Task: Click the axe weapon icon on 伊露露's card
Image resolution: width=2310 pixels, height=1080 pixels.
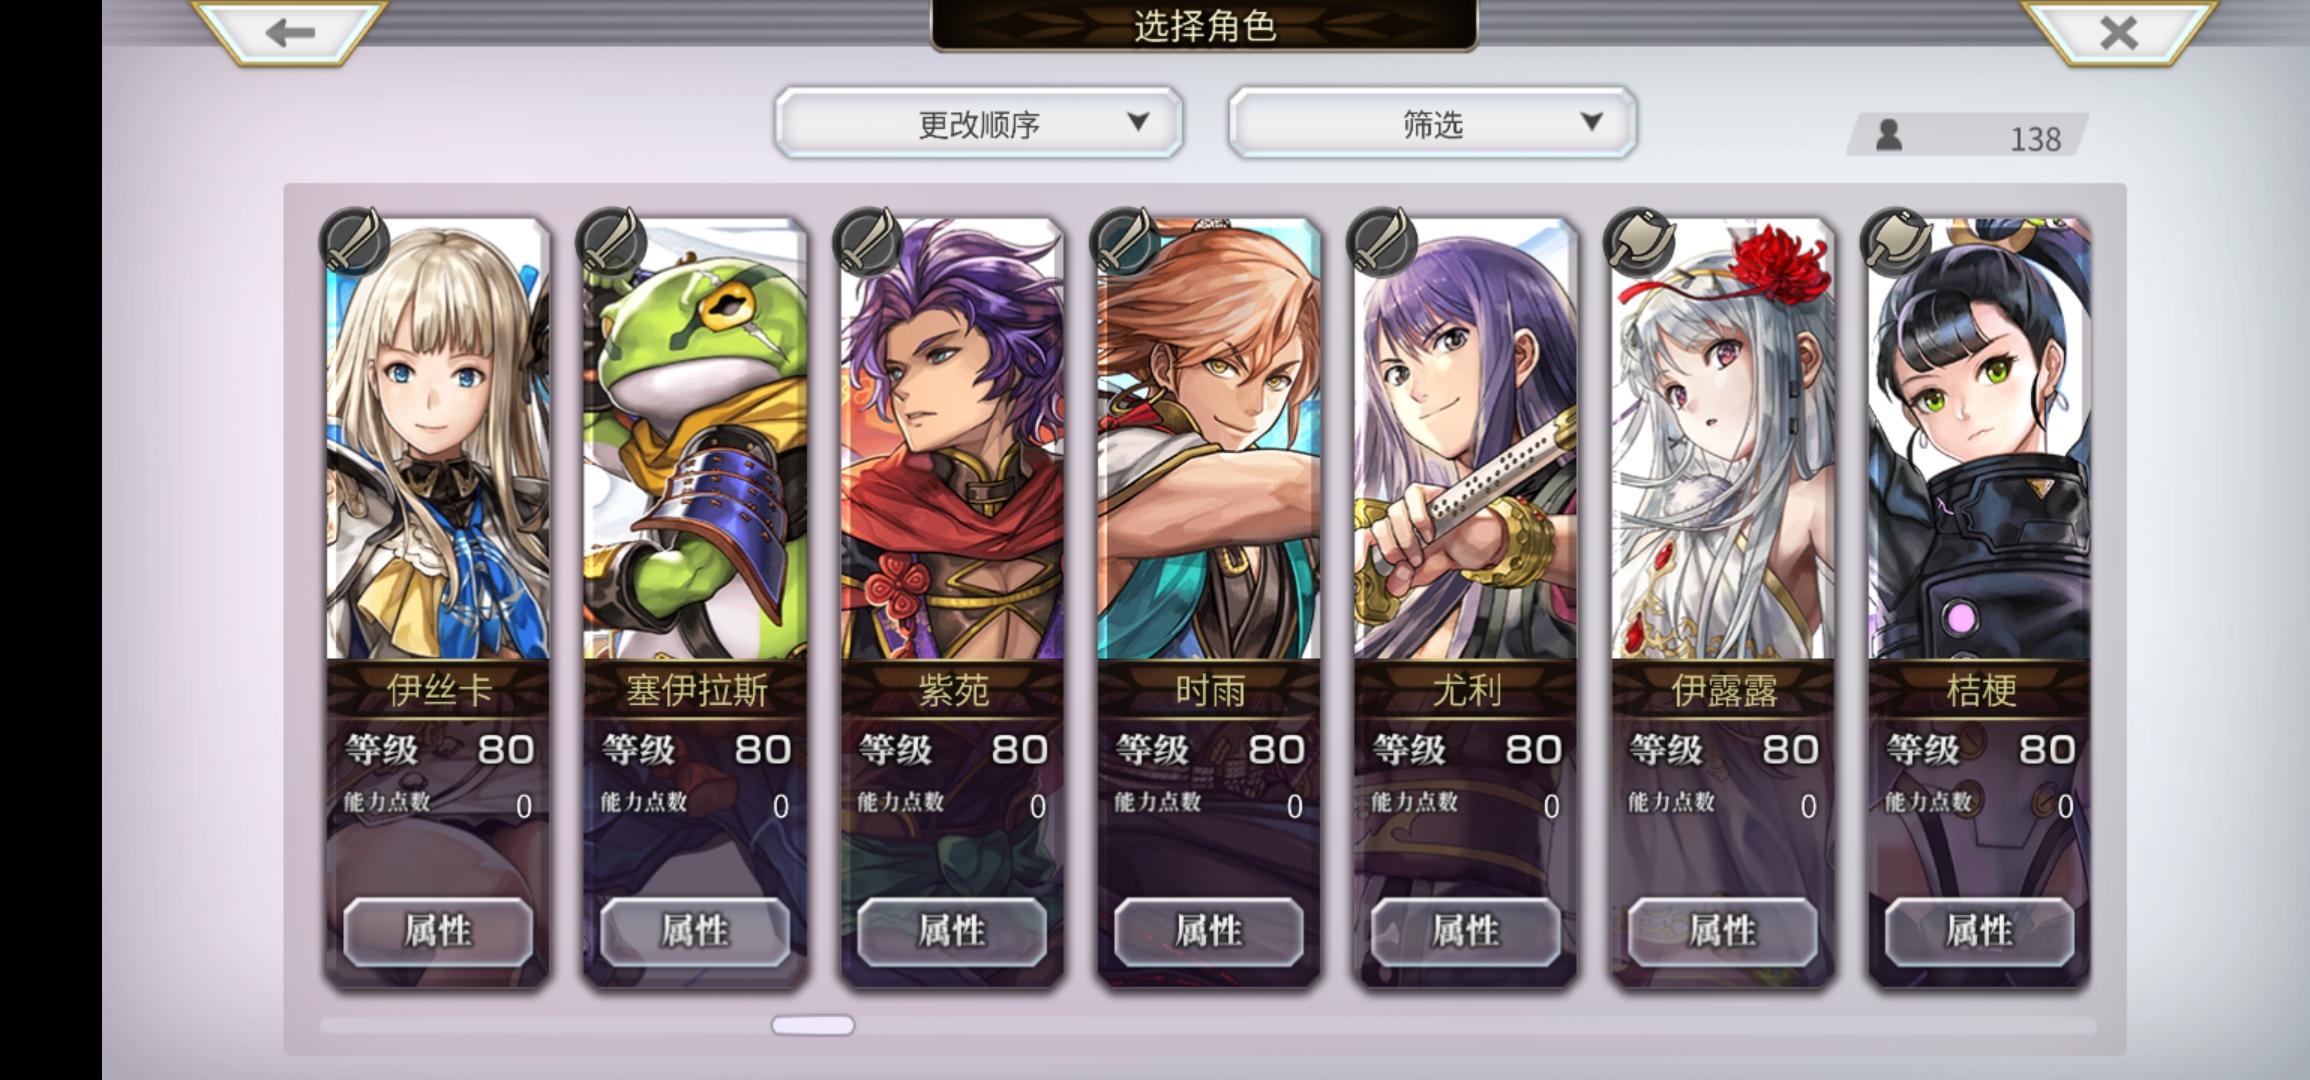Action: (x=1639, y=241)
